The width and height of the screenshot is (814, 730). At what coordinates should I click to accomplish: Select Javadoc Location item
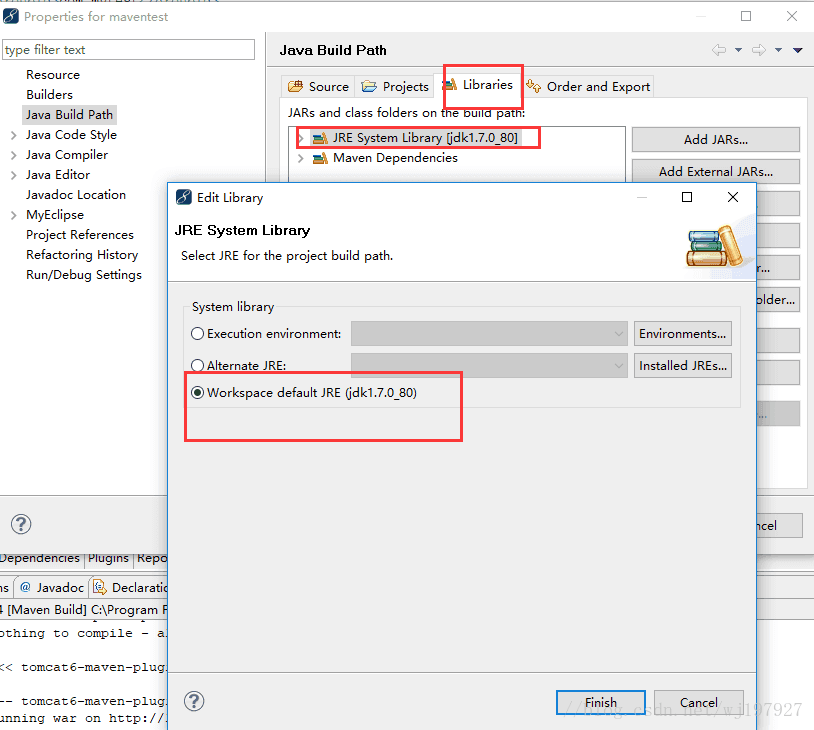pyautogui.click(x=76, y=195)
